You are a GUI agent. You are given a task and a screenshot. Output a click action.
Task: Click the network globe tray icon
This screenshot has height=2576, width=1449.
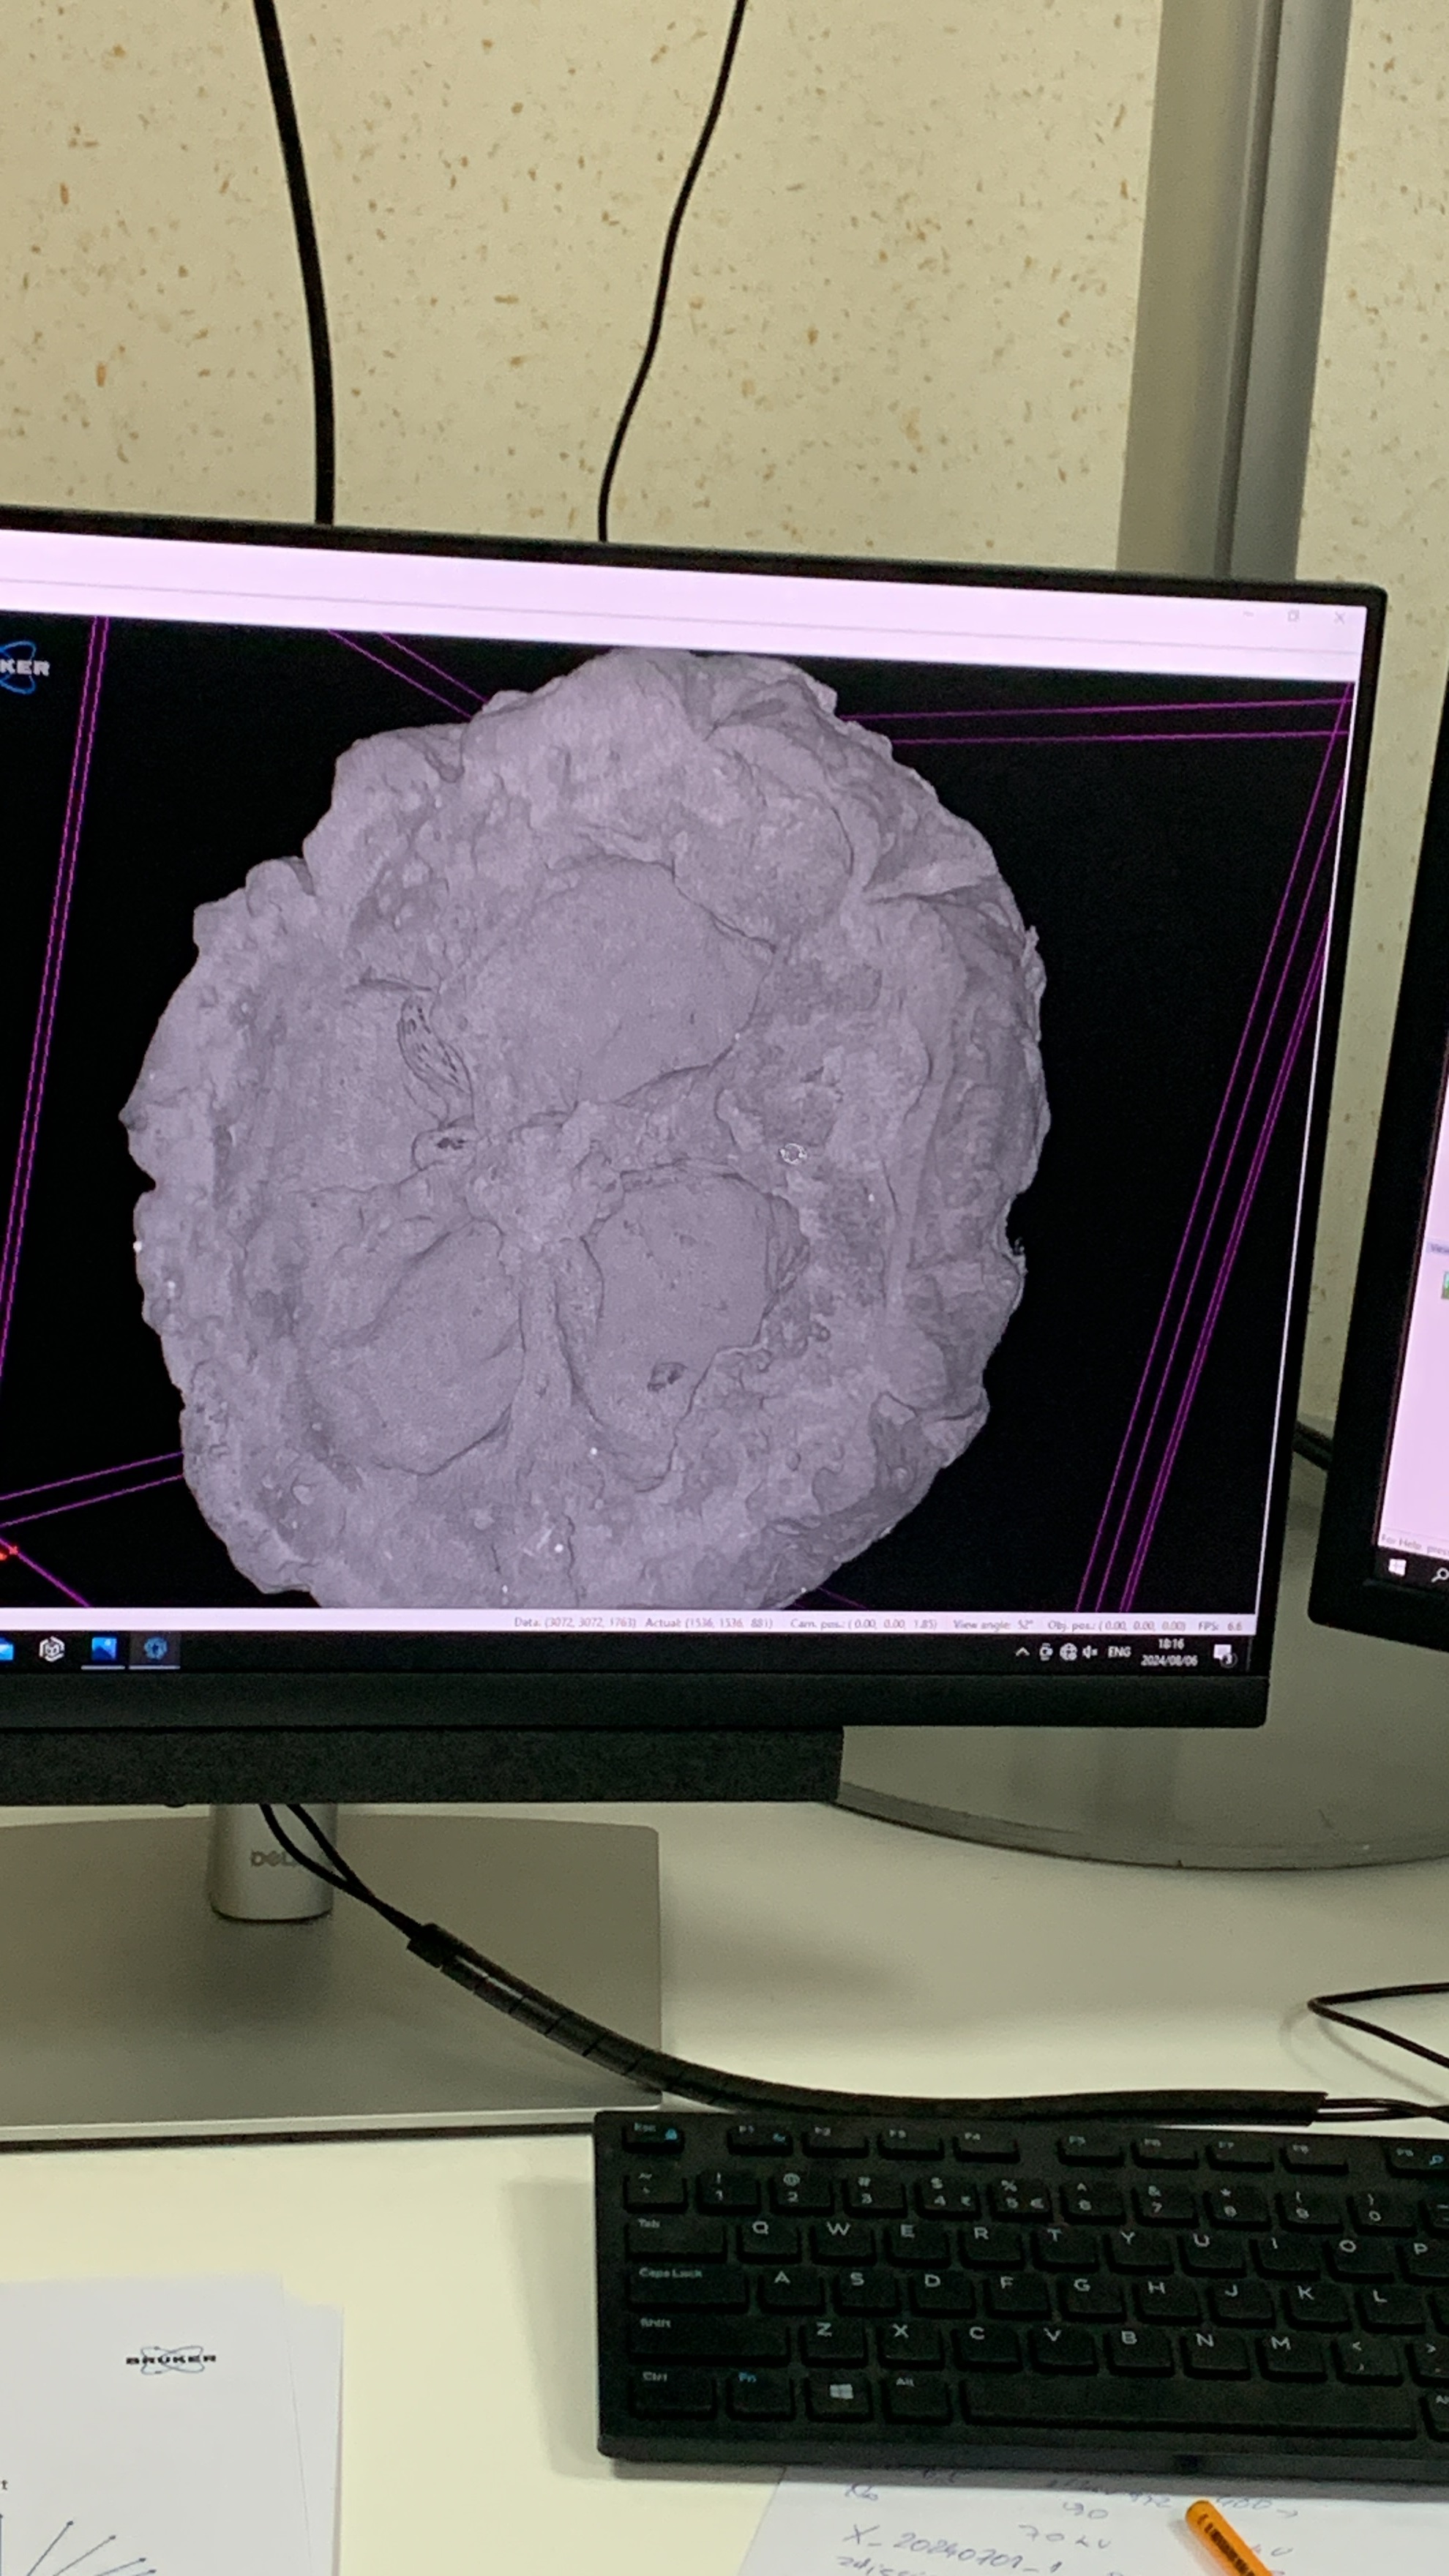pyautogui.click(x=1068, y=1652)
